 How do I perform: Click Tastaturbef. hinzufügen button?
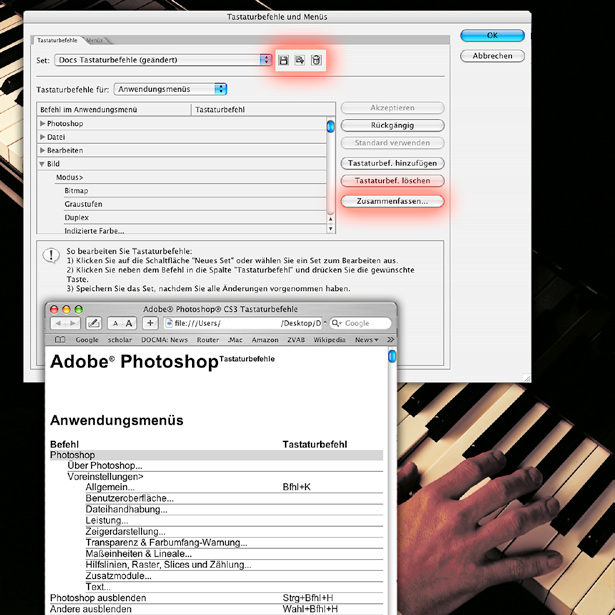392,163
